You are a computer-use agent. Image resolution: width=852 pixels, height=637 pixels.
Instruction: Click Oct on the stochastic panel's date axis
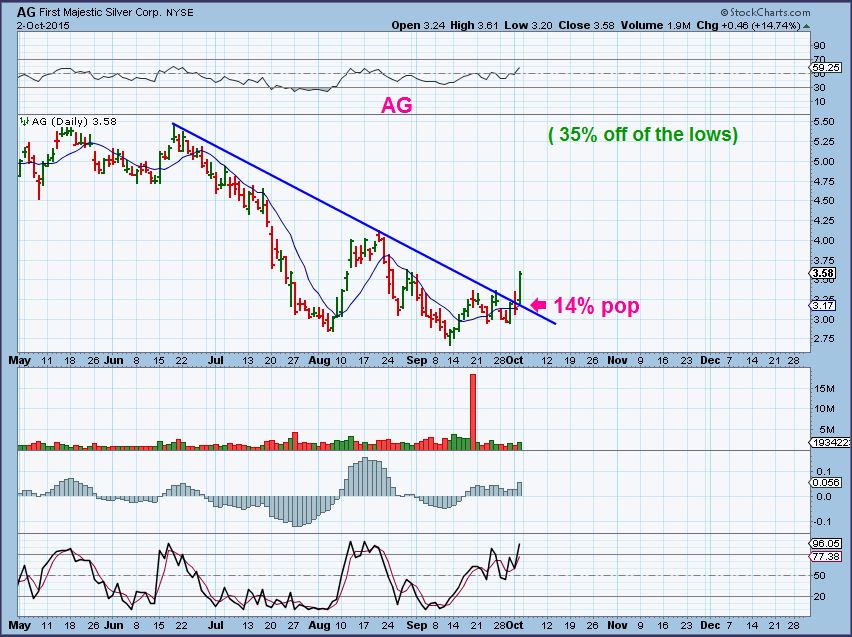click(x=515, y=625)
